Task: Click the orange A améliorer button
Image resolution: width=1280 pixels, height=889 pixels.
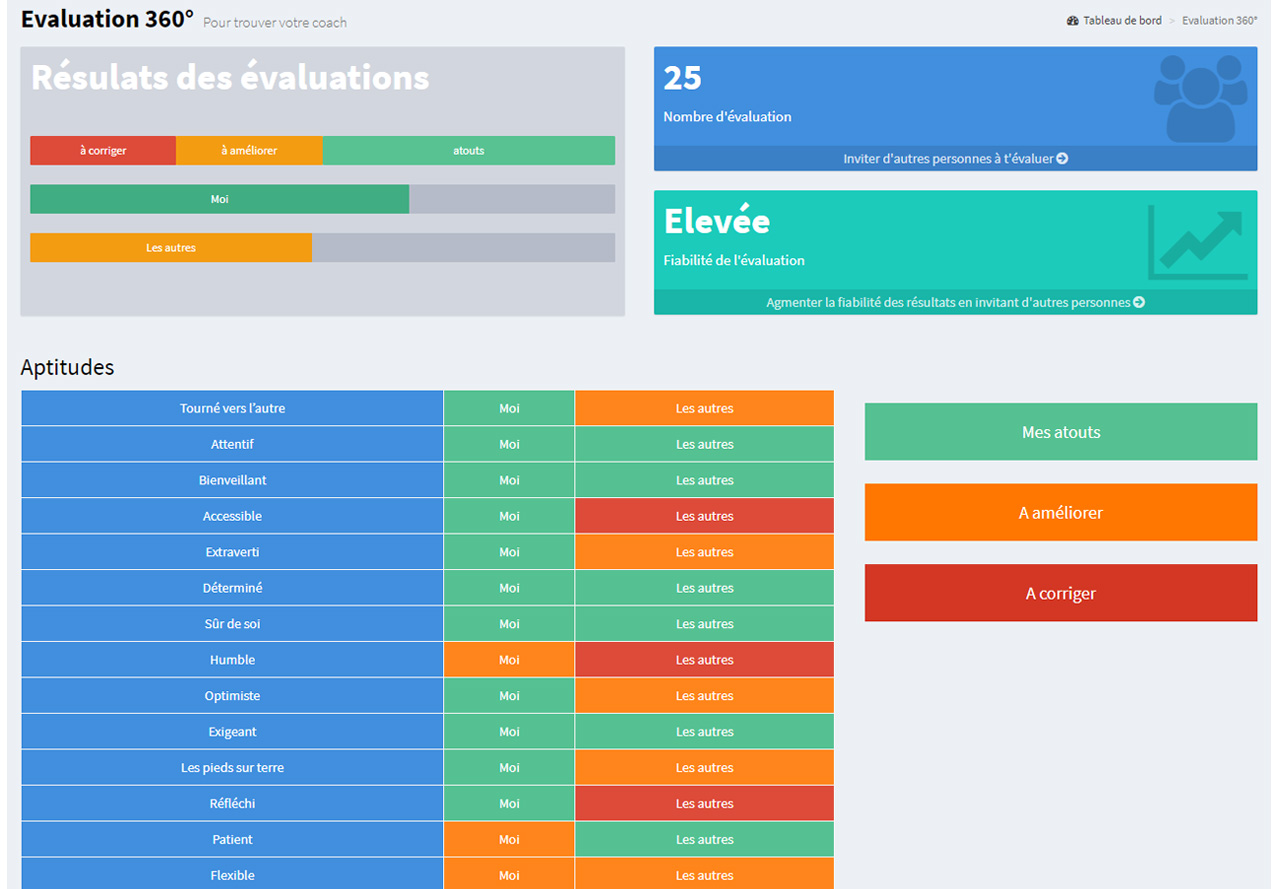Action: click(1061, 513)
